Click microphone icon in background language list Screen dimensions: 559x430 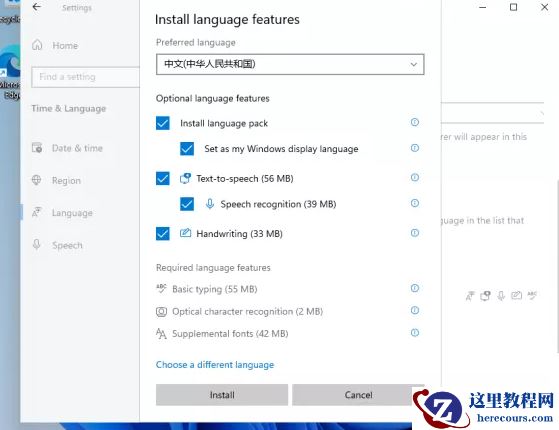click(501, 296)
